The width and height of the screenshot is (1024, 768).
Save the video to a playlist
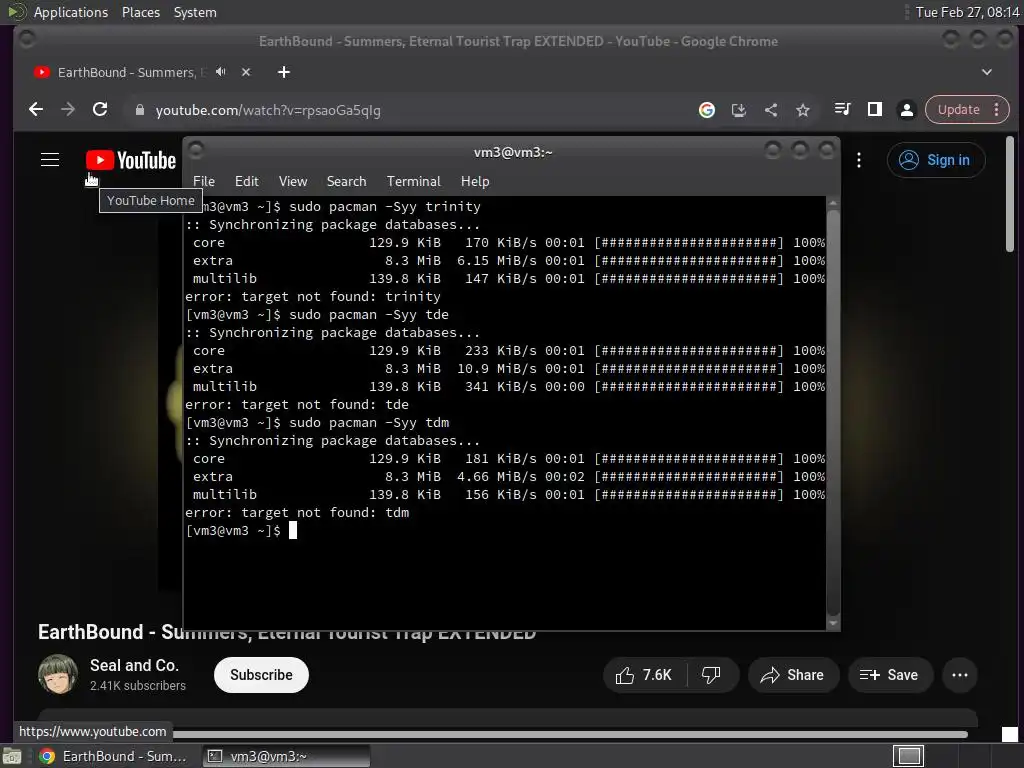pyautogui.click(x=889, y=675)
